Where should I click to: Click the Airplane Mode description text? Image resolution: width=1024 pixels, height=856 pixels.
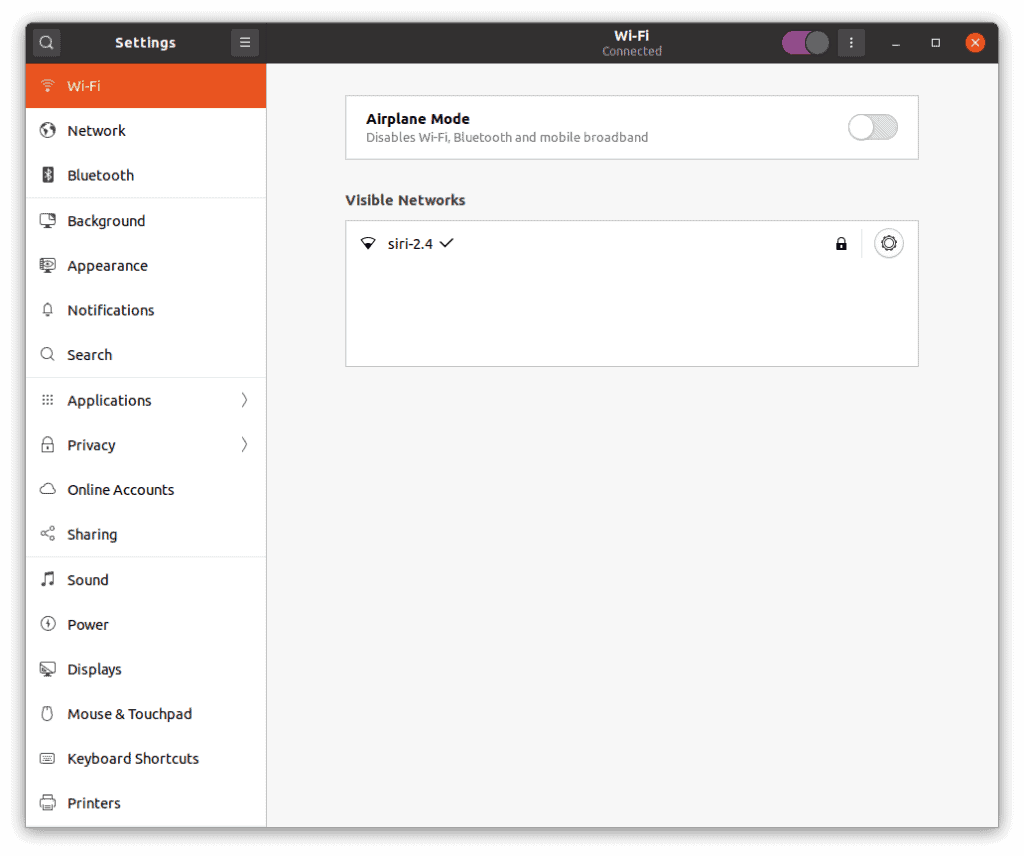pos(507,137)
